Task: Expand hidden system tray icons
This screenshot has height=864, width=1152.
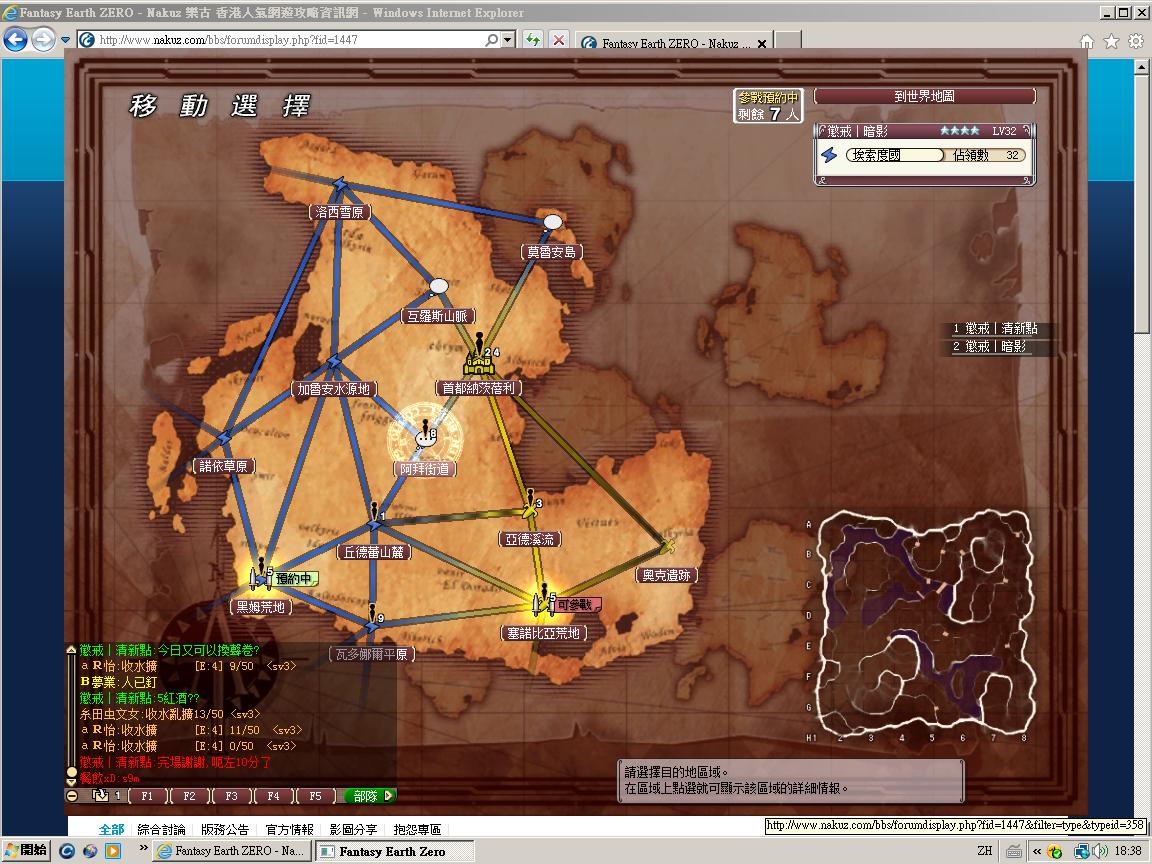Action: coord(1039,851)
